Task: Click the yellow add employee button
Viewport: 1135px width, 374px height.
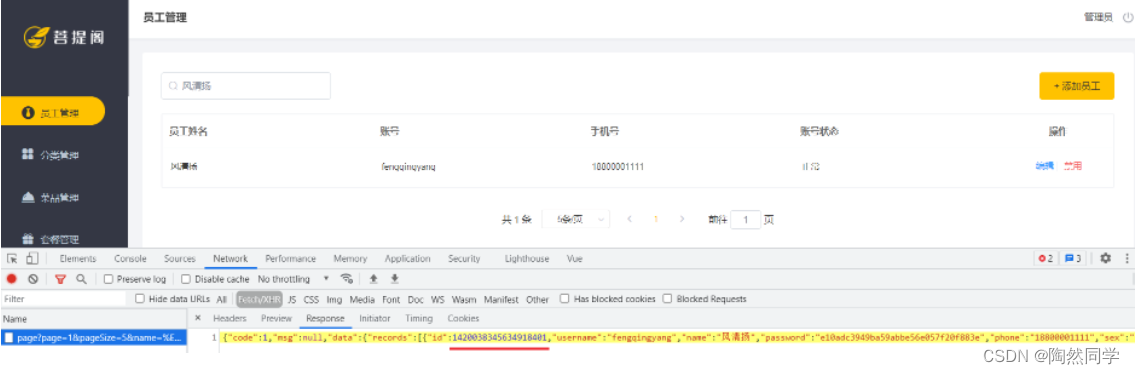Action: pos(1076,86)
